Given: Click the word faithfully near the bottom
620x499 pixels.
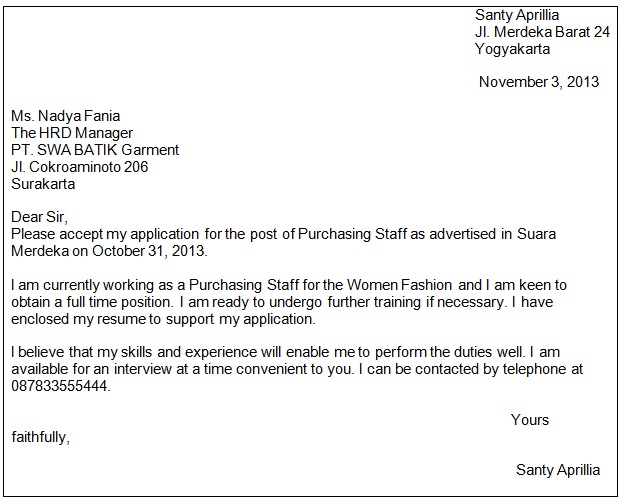Looking at the screenshot, I should coord(41,437).
